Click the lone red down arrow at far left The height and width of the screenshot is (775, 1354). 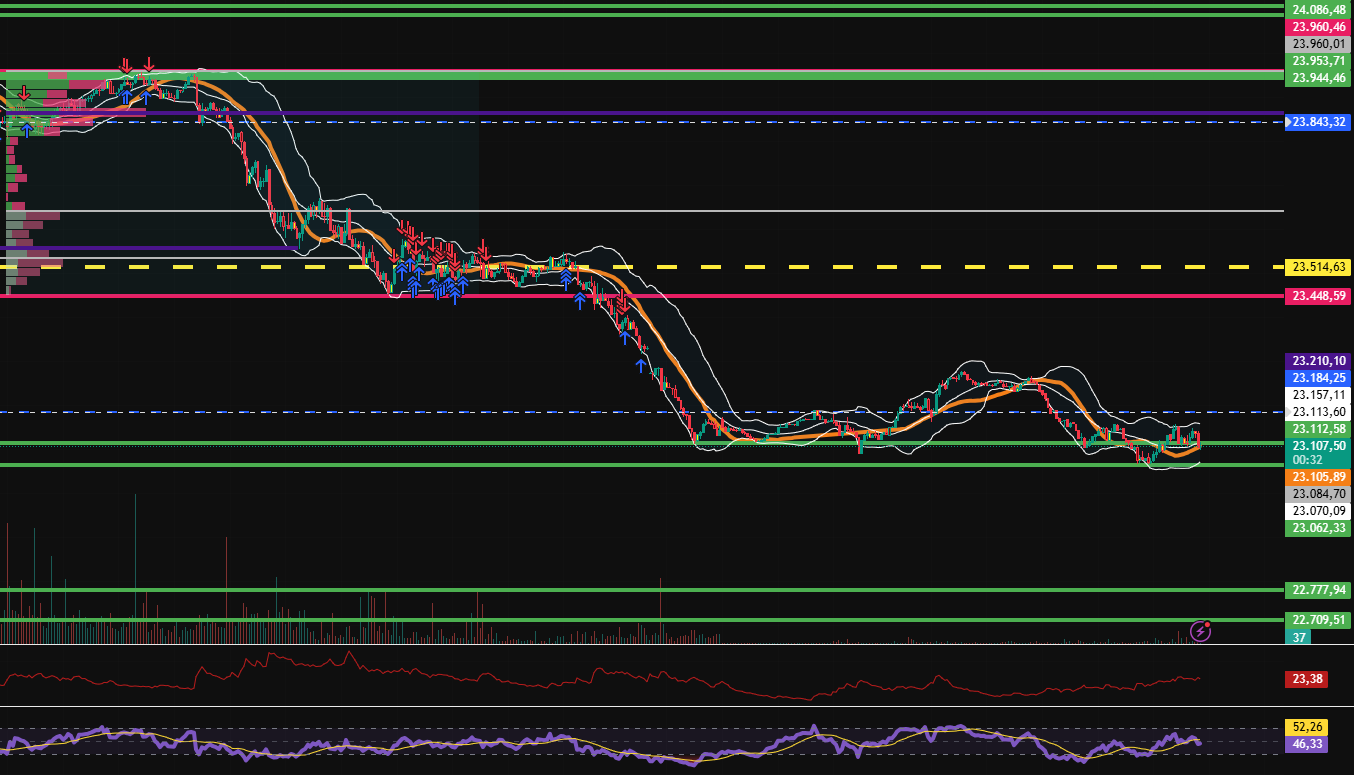[24, 93]
